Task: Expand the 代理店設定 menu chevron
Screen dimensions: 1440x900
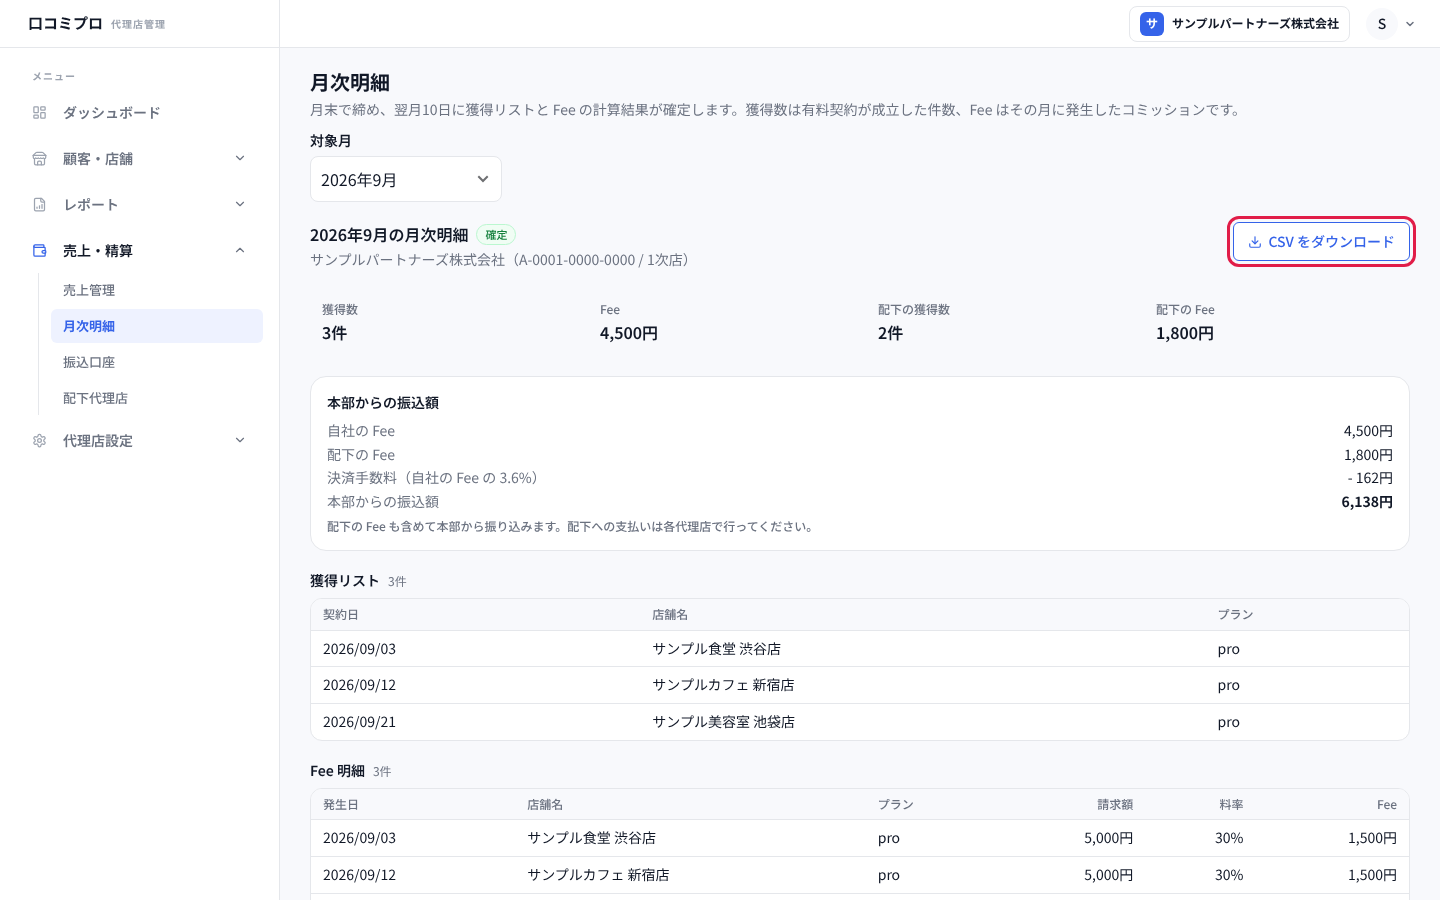Action: 240,441
